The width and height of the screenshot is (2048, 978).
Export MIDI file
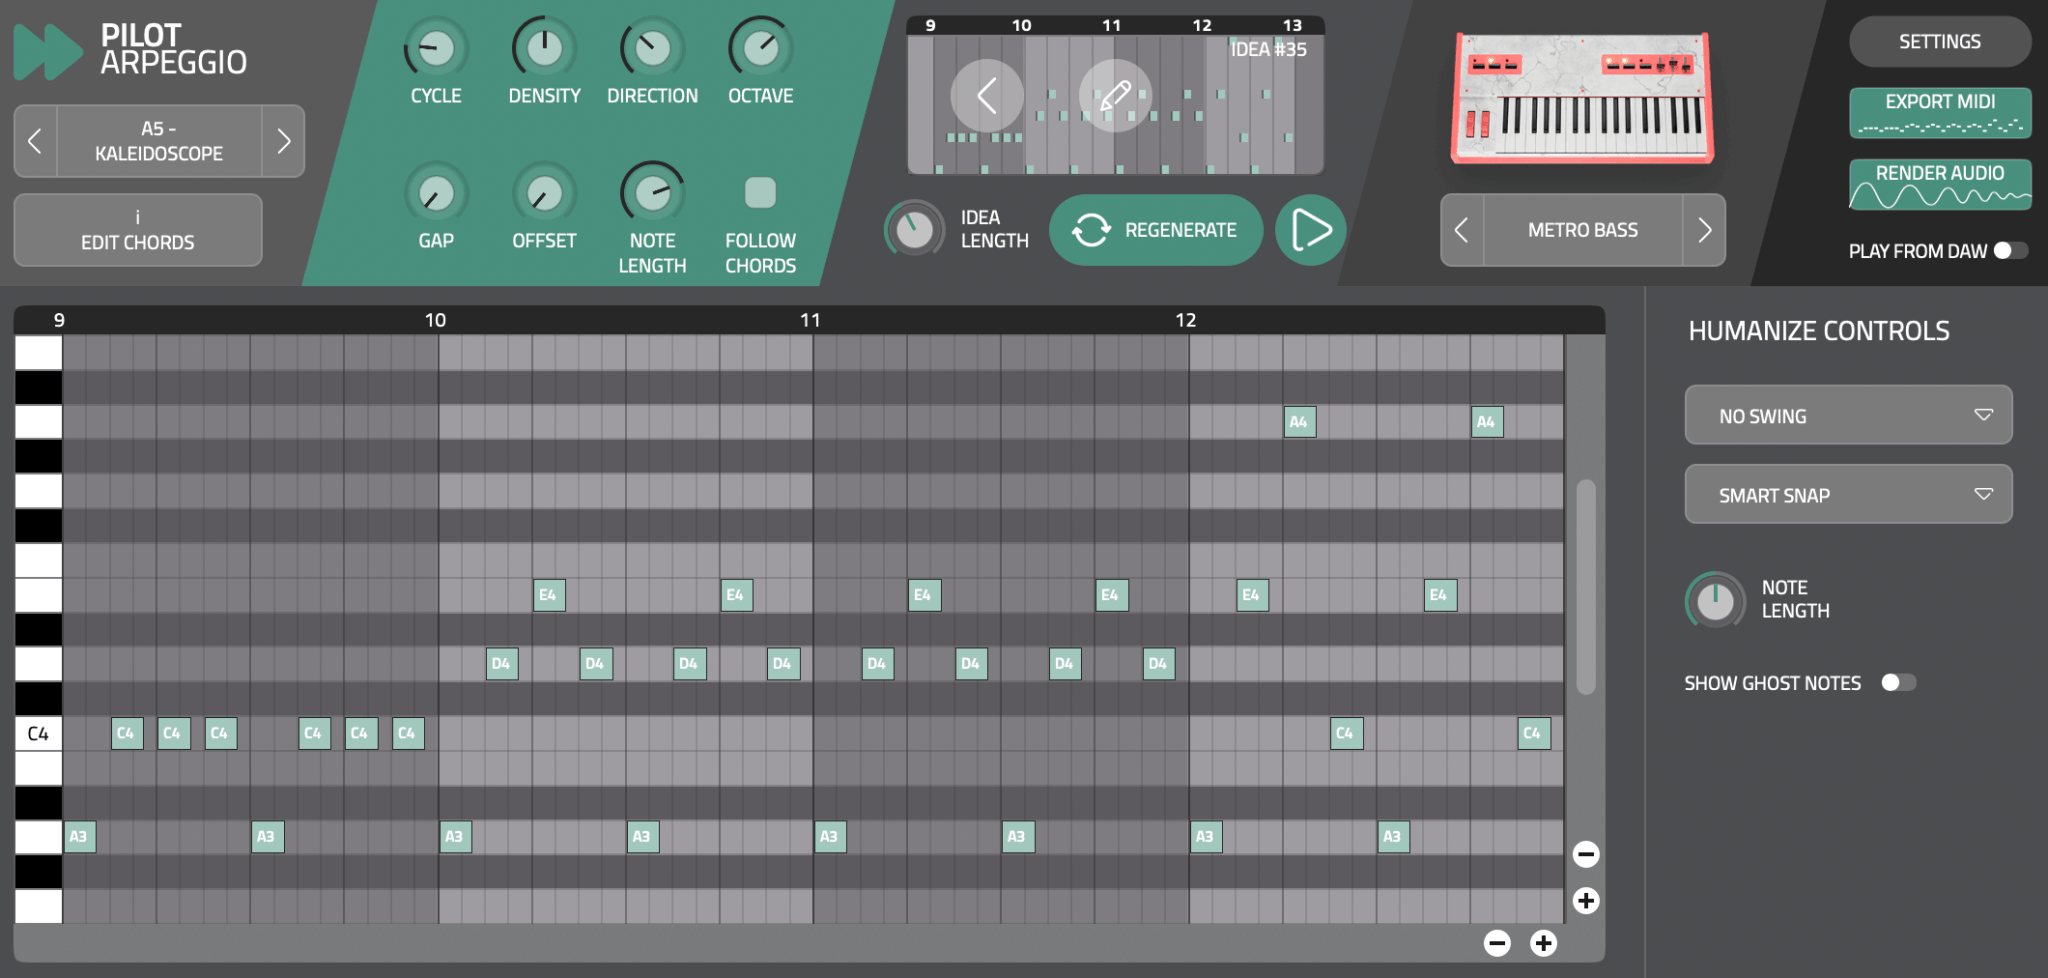tap(1940, 112)
